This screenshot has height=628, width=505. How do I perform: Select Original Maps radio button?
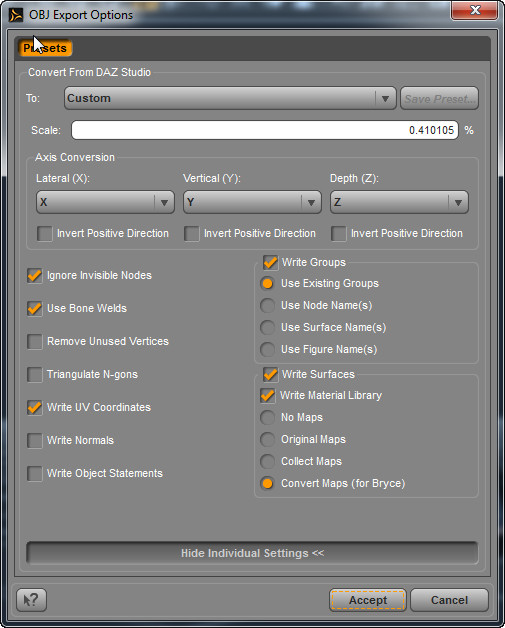[x=267, y=439]
